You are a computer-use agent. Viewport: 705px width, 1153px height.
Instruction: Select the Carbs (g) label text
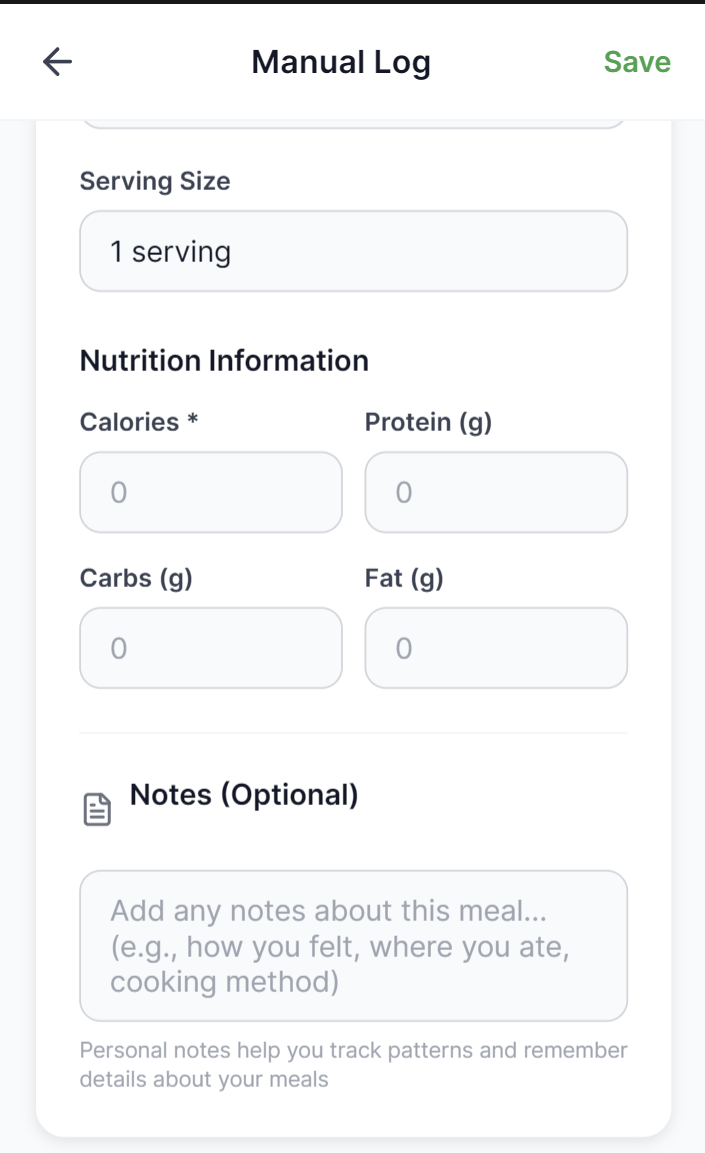136,578
